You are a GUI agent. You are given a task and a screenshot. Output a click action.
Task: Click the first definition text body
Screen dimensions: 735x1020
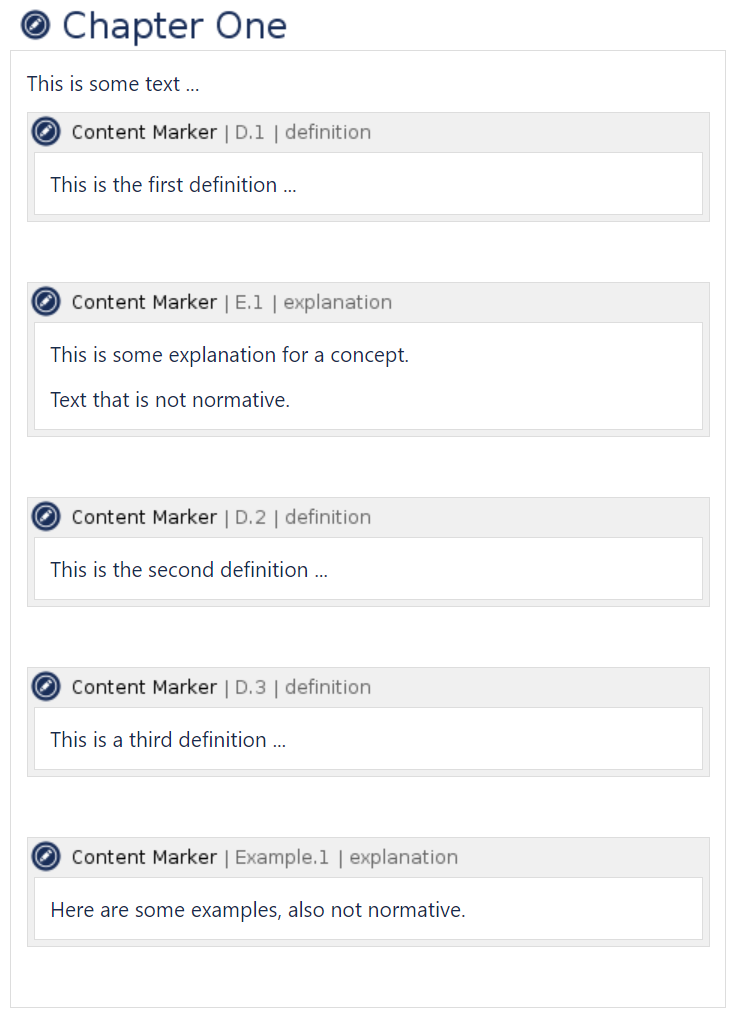(x=173, y=185)
